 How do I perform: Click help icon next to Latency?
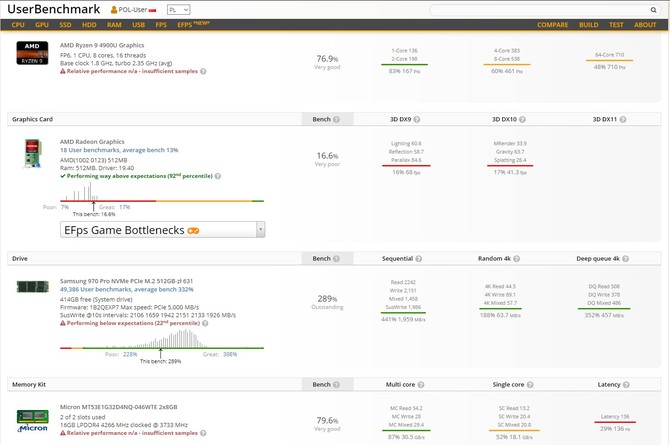tap(626, 385)
